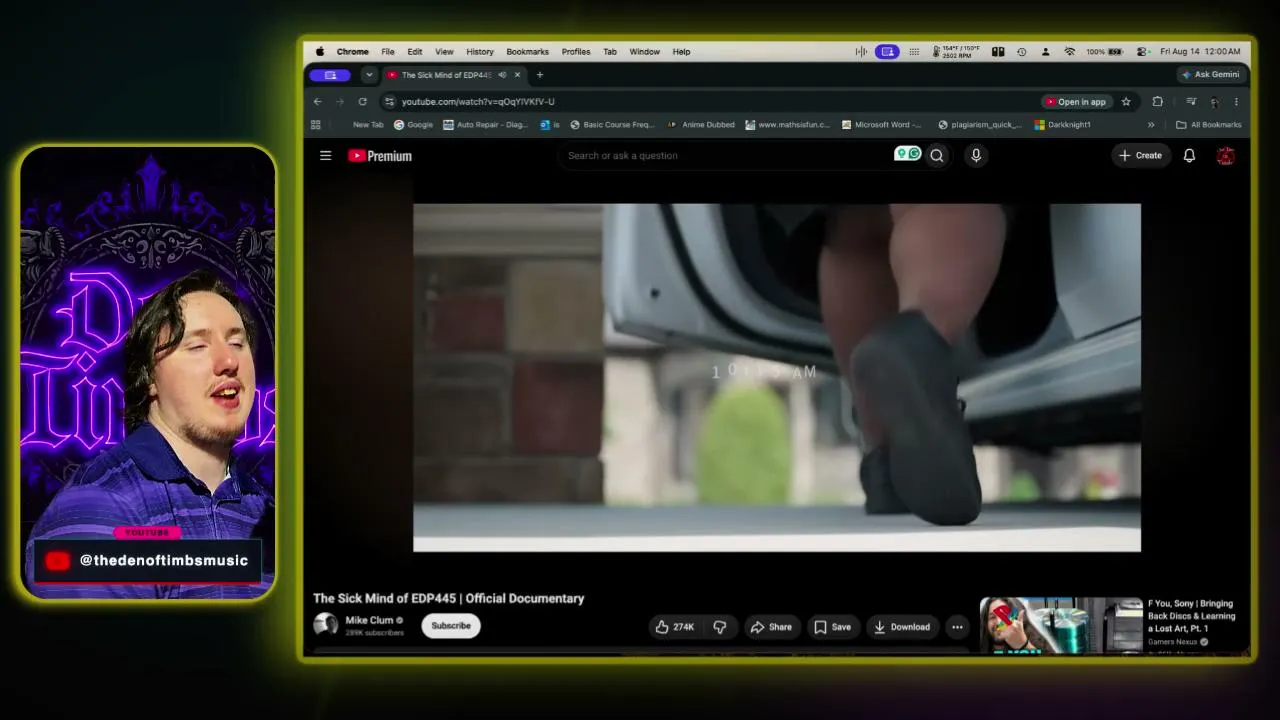The image size is (1280, 720).
Task: Close the Sick Mind of EDP445 tab
Action: 517,75
